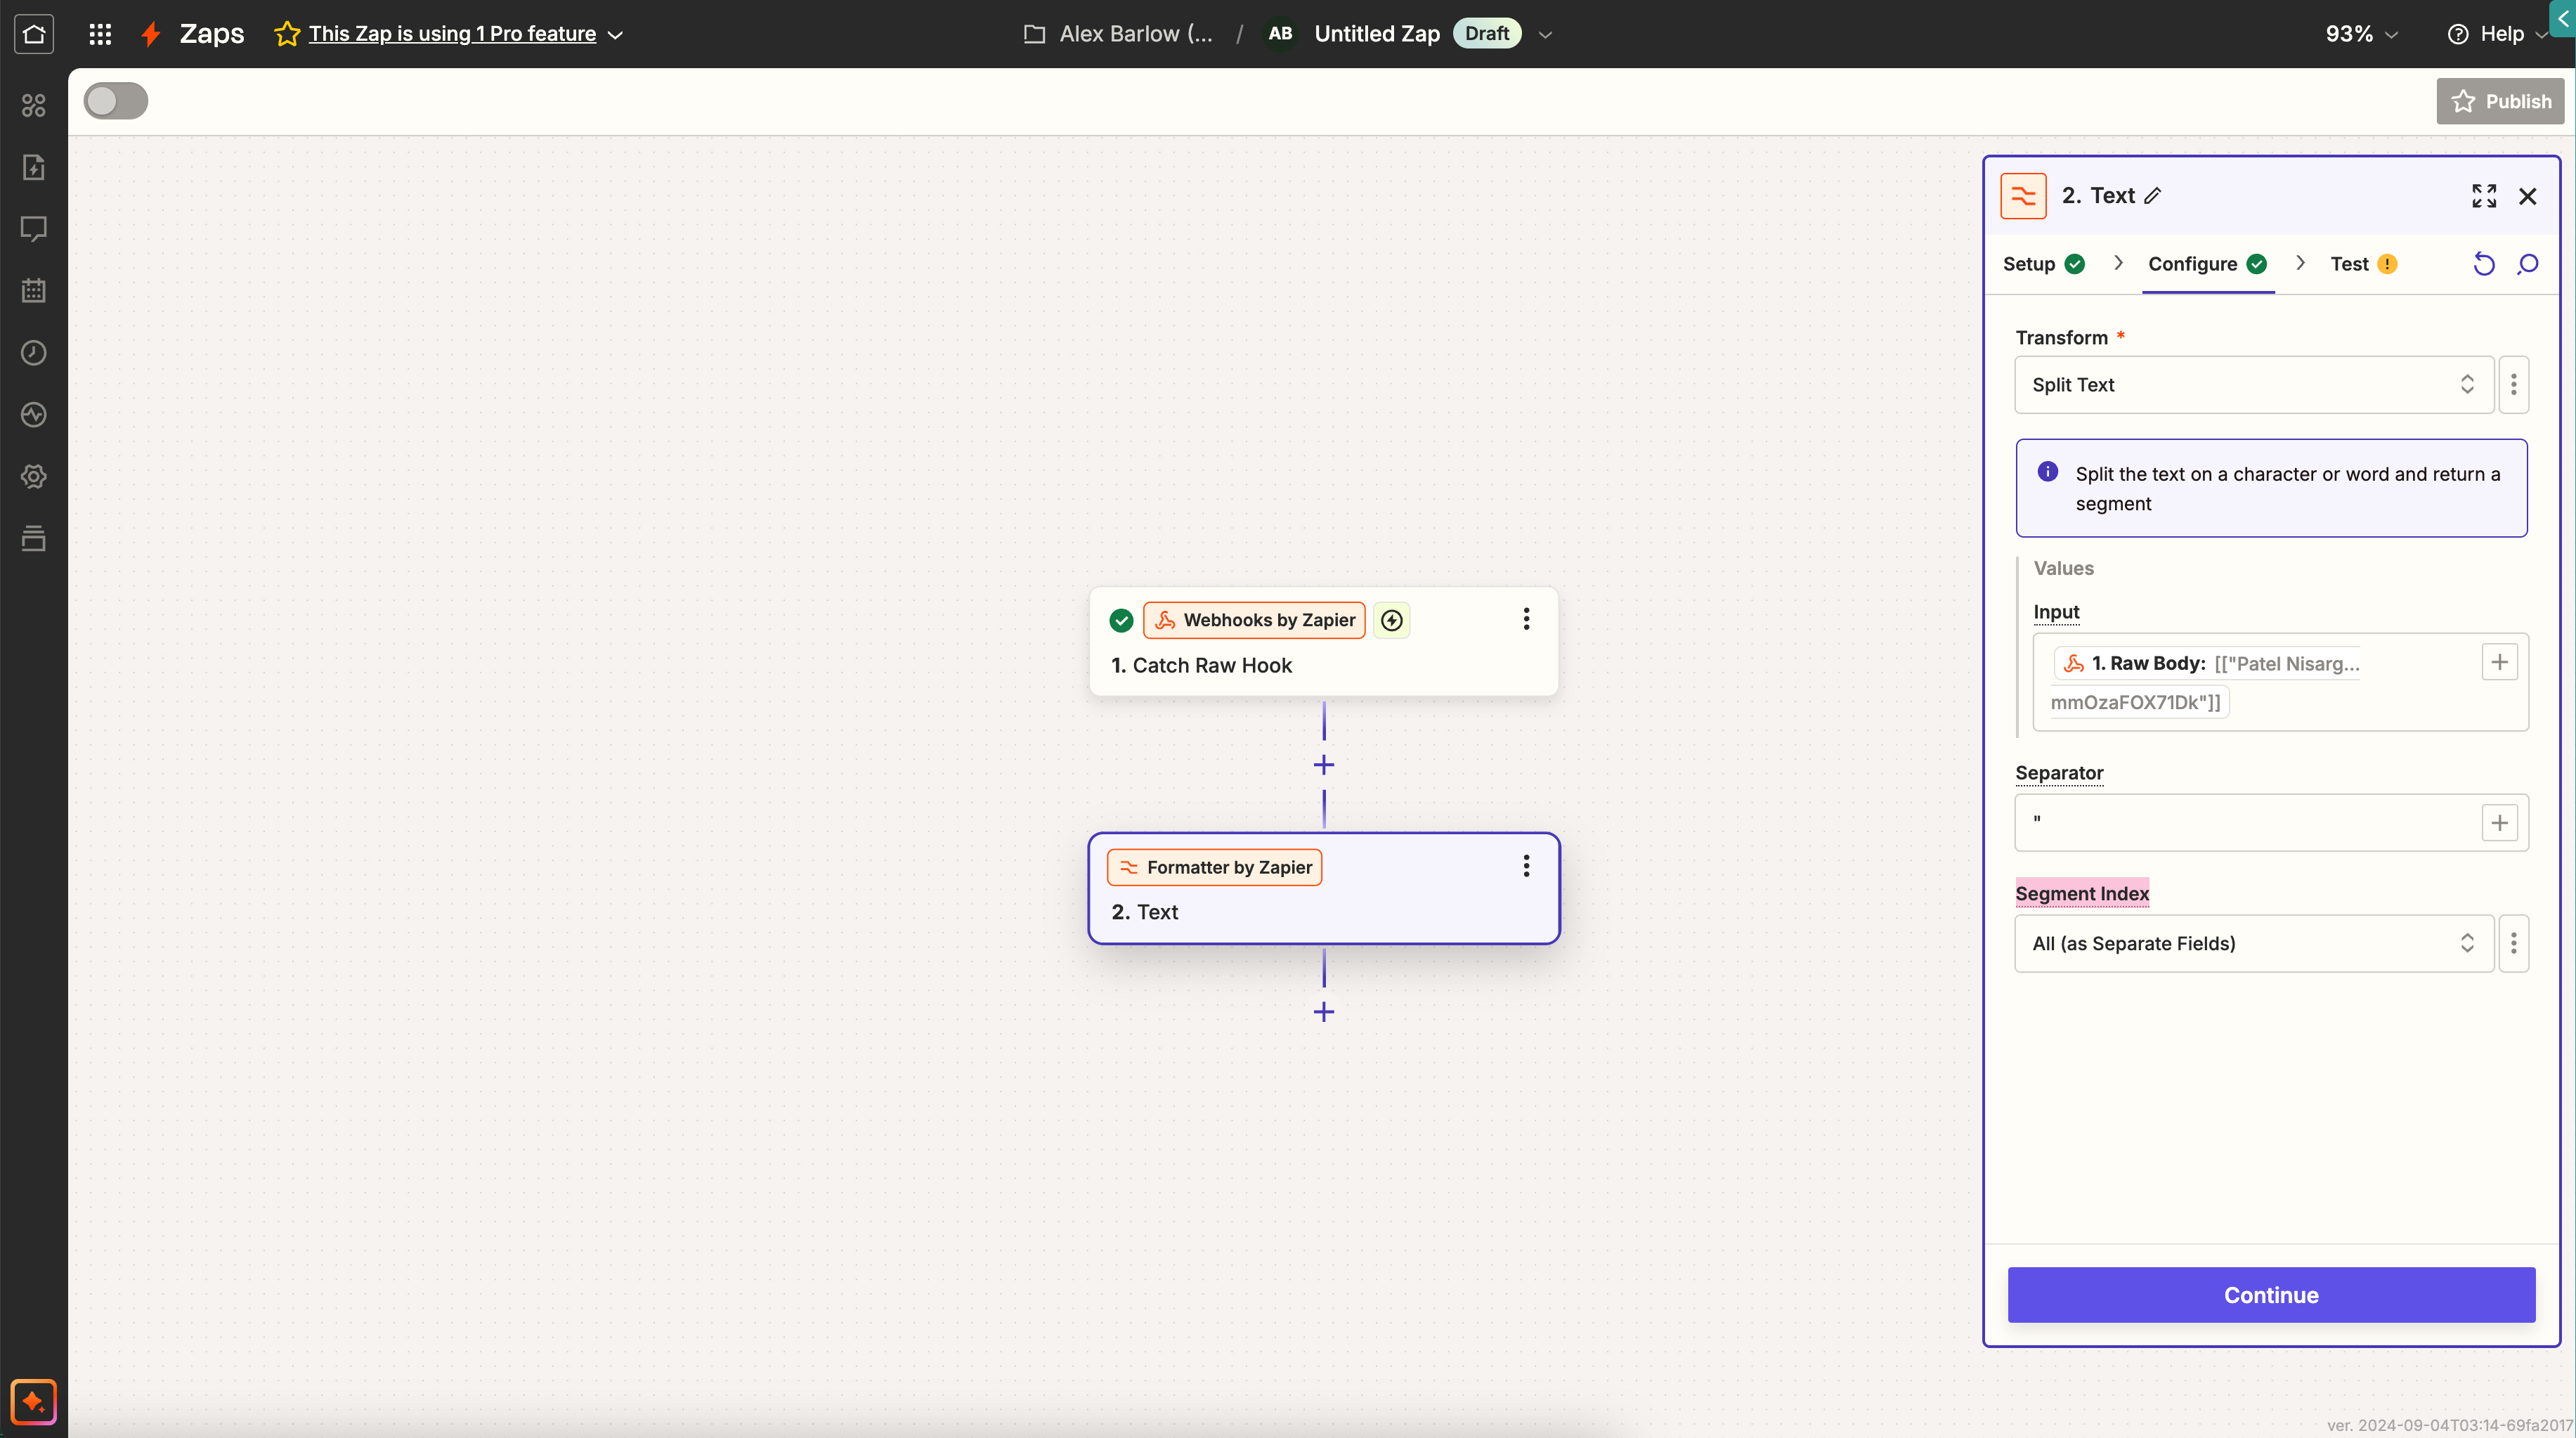
Task: Launch the AI copilot sparkle icon
Action: click(x=34, y=1402)
